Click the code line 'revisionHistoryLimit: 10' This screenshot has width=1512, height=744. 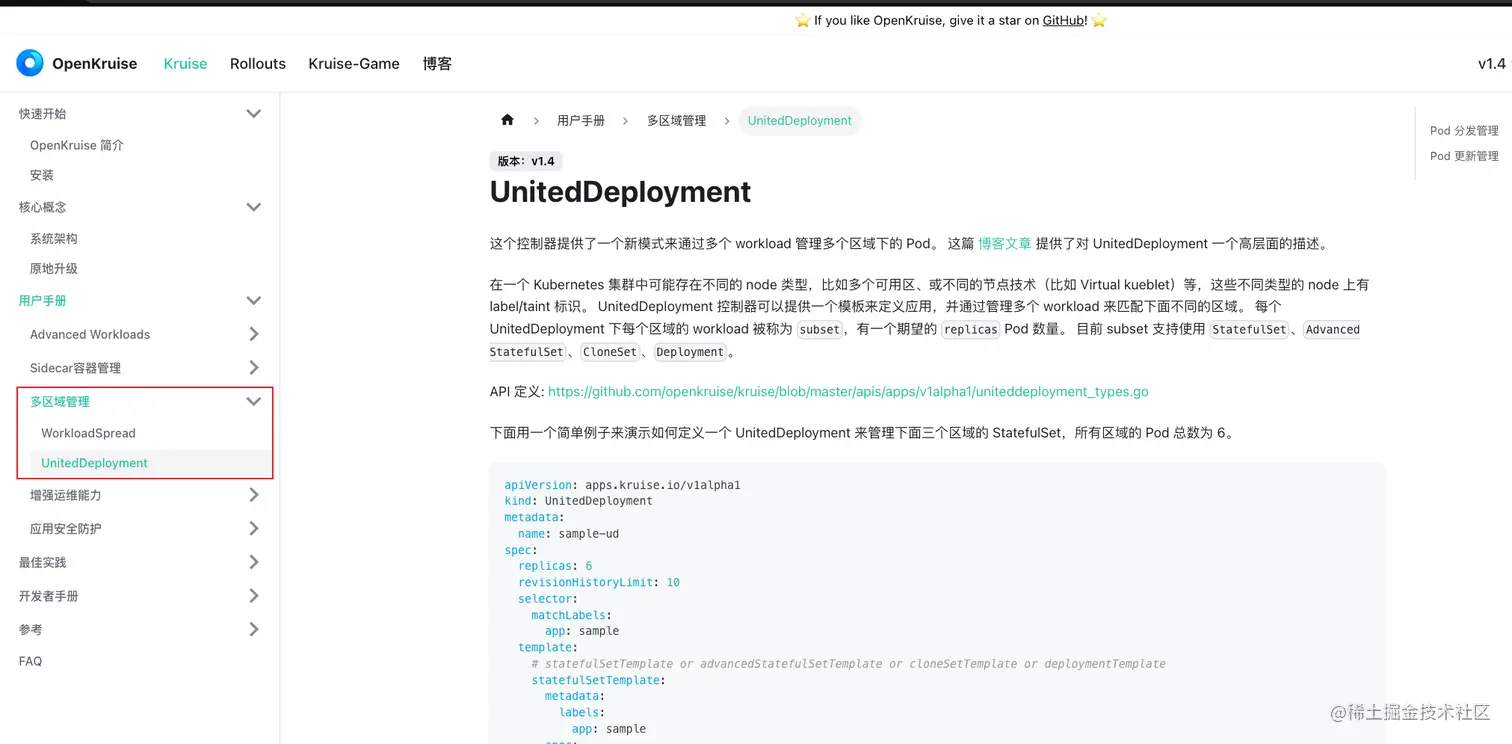tap(599, 582)
